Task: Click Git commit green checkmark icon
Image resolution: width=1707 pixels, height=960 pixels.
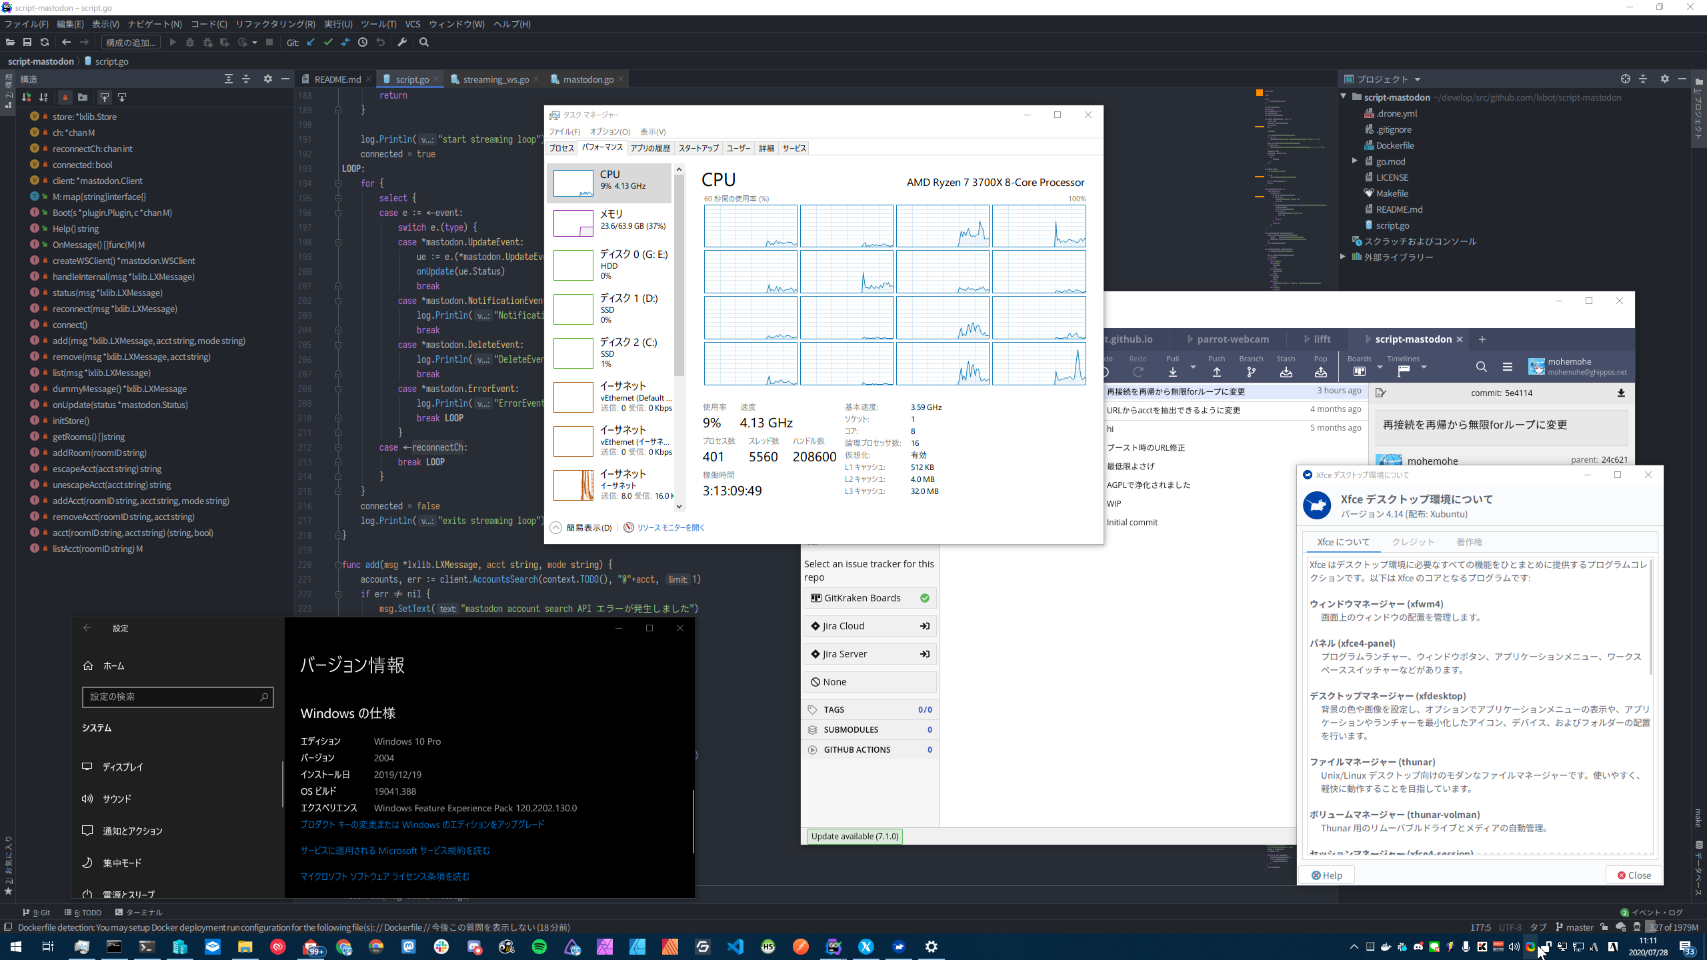Action: [x=328, y=42]
